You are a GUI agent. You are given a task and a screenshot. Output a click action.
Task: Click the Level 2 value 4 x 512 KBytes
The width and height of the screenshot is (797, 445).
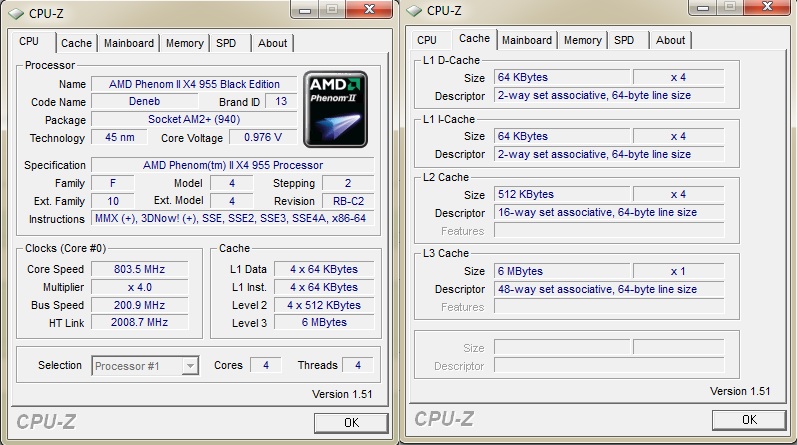point(324,305)
